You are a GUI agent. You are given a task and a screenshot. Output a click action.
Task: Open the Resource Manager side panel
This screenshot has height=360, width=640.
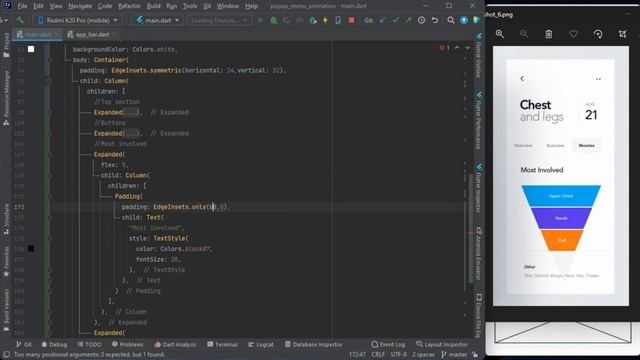click(6, 97)
